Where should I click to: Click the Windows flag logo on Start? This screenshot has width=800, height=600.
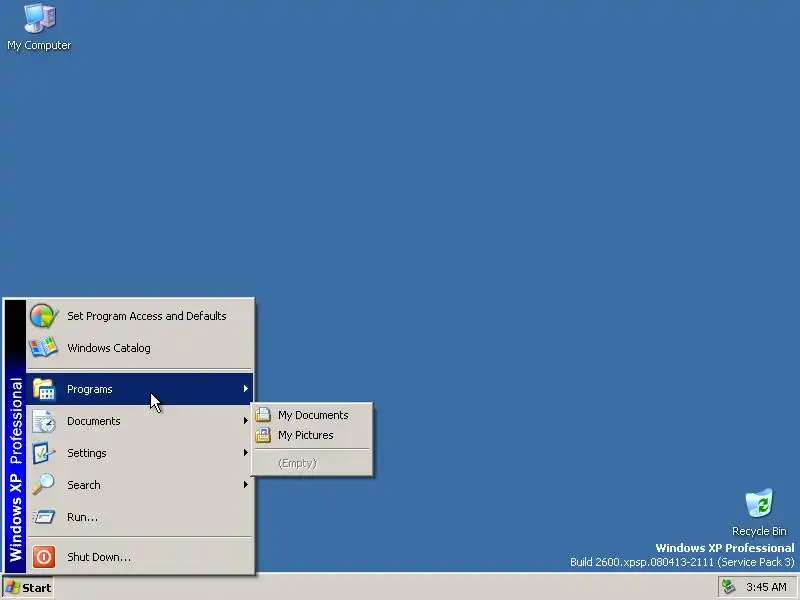click(12, 588)
